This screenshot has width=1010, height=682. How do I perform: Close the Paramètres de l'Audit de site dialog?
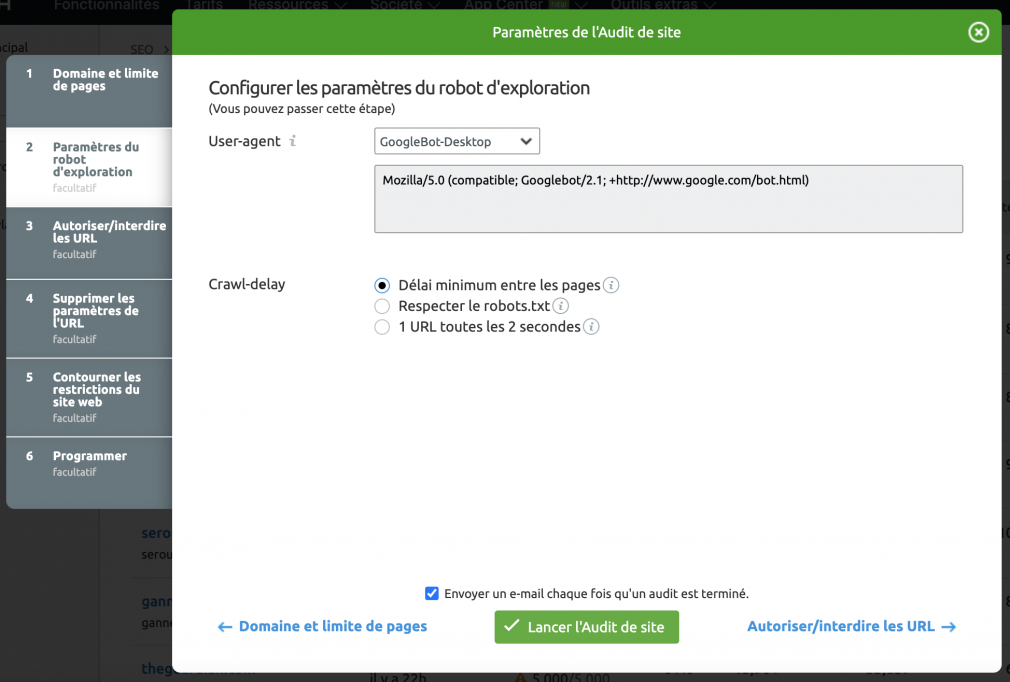[x=978, y=32]
